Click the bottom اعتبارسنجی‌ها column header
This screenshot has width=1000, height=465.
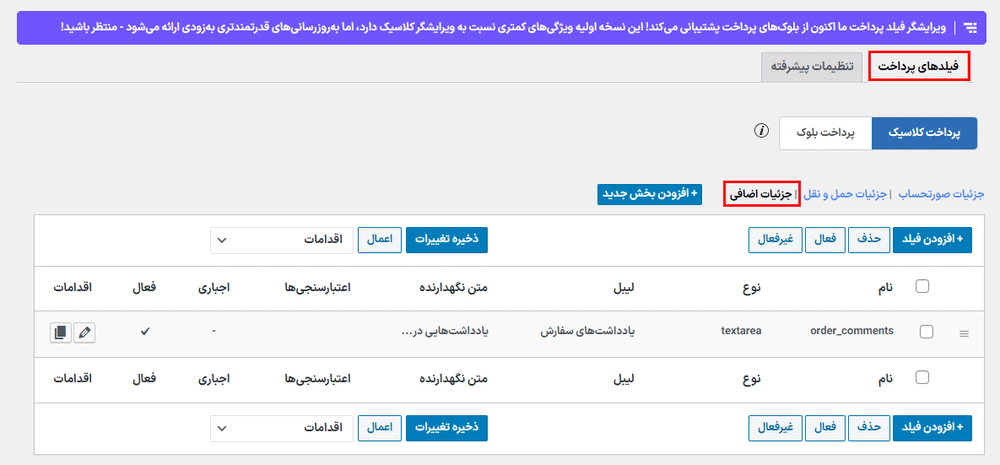point(318,378)
